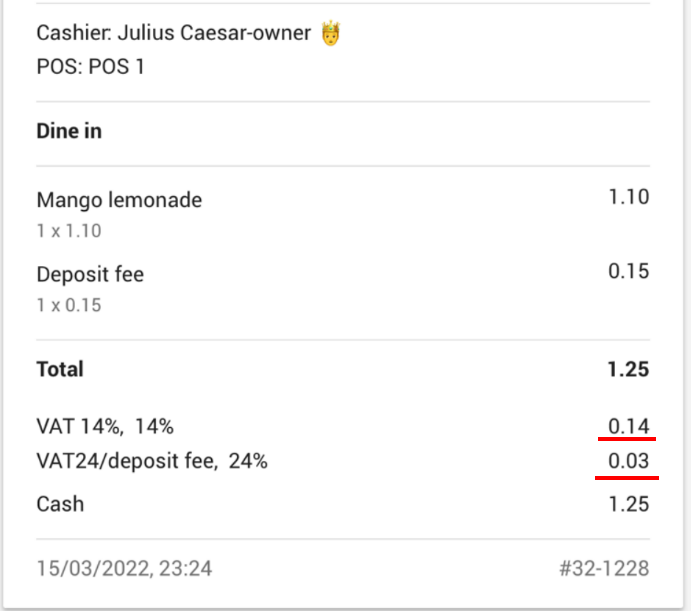
Task: Click the Mango lemonade price 1.10
Action: (629, 198)
